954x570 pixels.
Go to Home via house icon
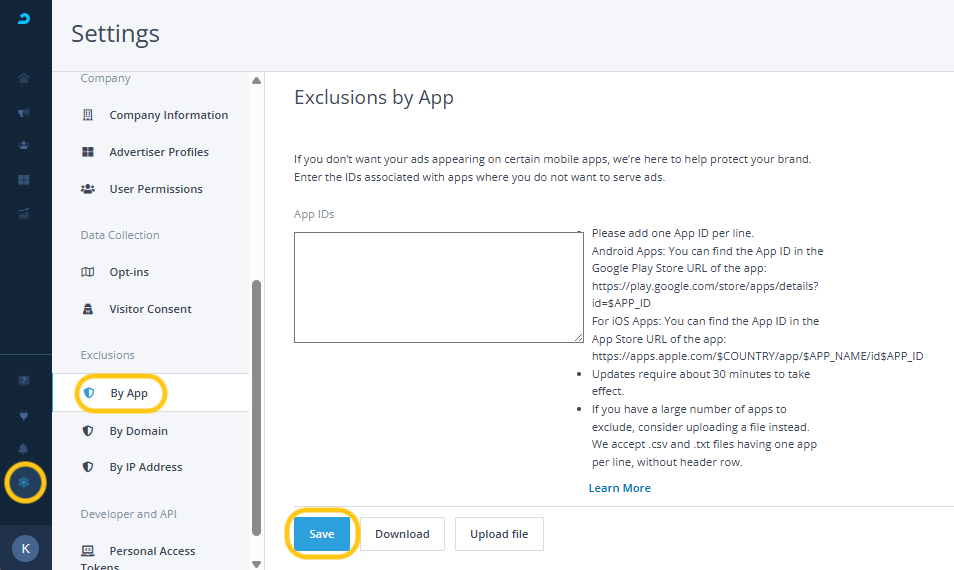[24, 79]
